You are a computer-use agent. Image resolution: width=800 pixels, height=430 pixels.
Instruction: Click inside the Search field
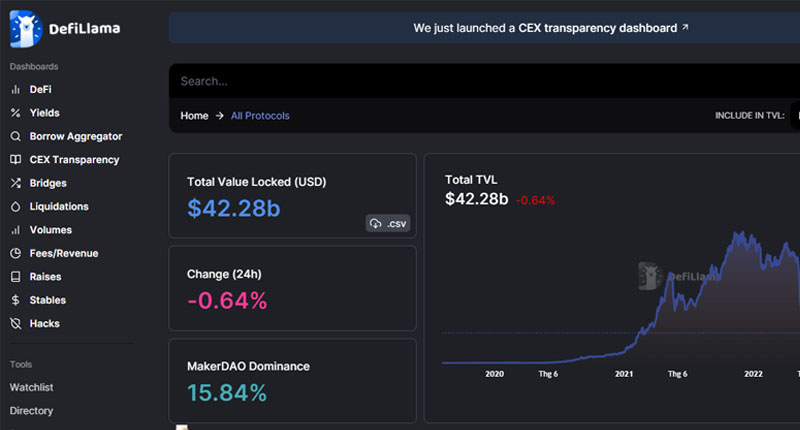click(484, 81)
